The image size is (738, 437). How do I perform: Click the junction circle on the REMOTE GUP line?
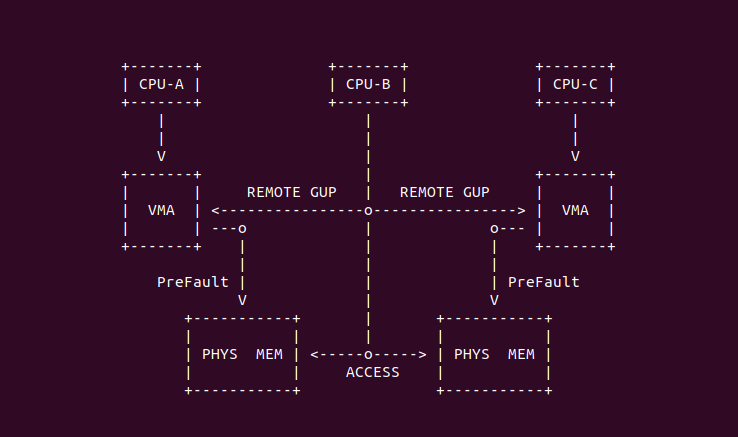click(368, 210)
